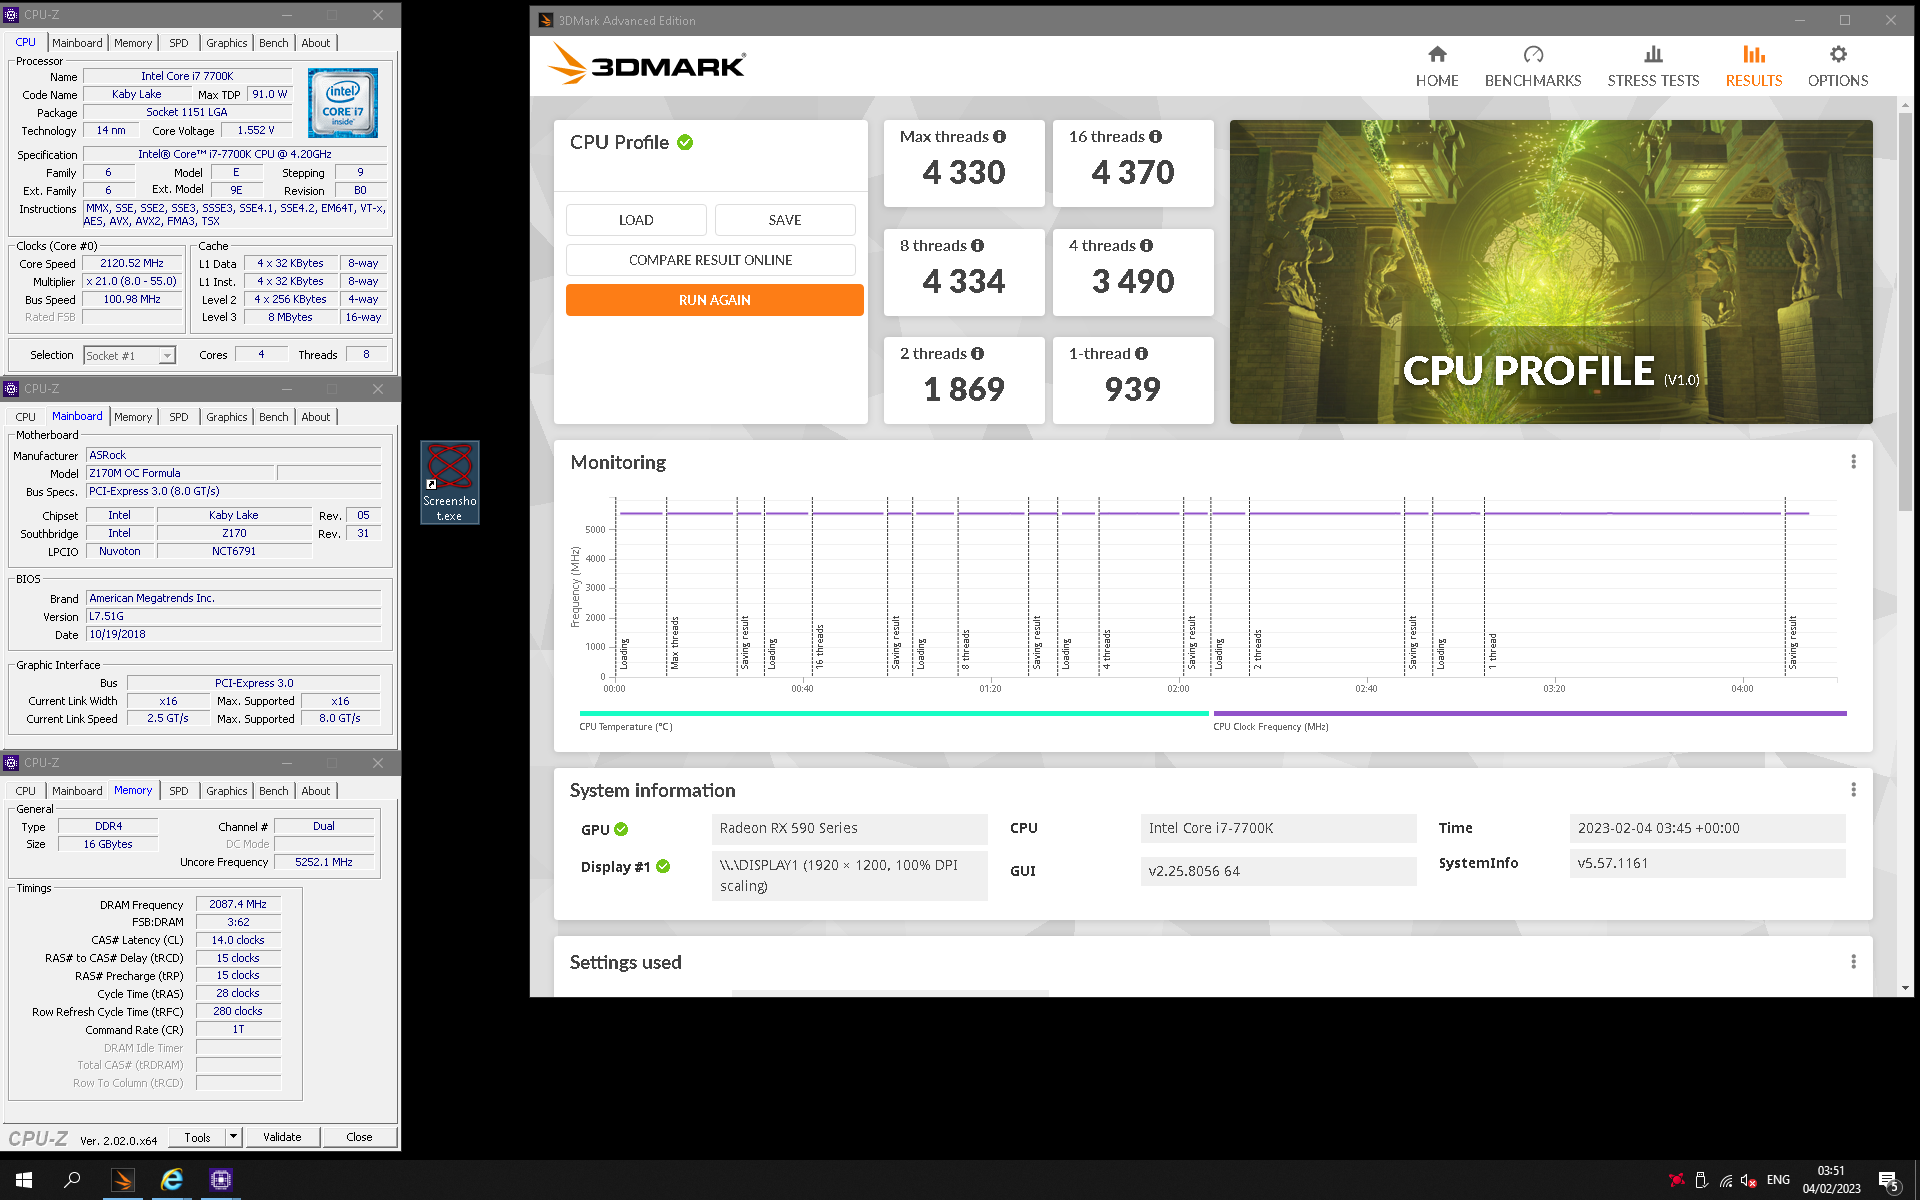The height and width of the screenshot is (1200, 1920).
Task: Open Memory tab in top CPU-Z window
Action: click(133, 43)
